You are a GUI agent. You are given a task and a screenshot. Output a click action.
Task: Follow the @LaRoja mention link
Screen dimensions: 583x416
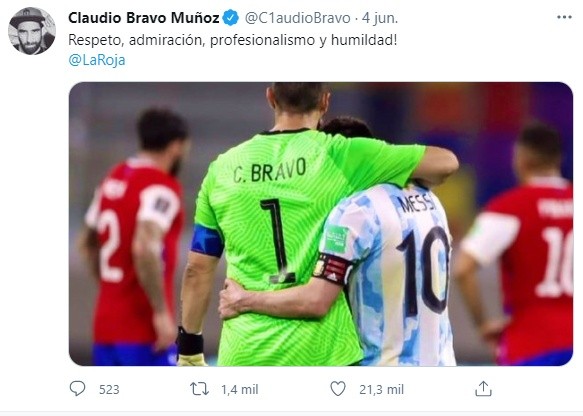97,60
